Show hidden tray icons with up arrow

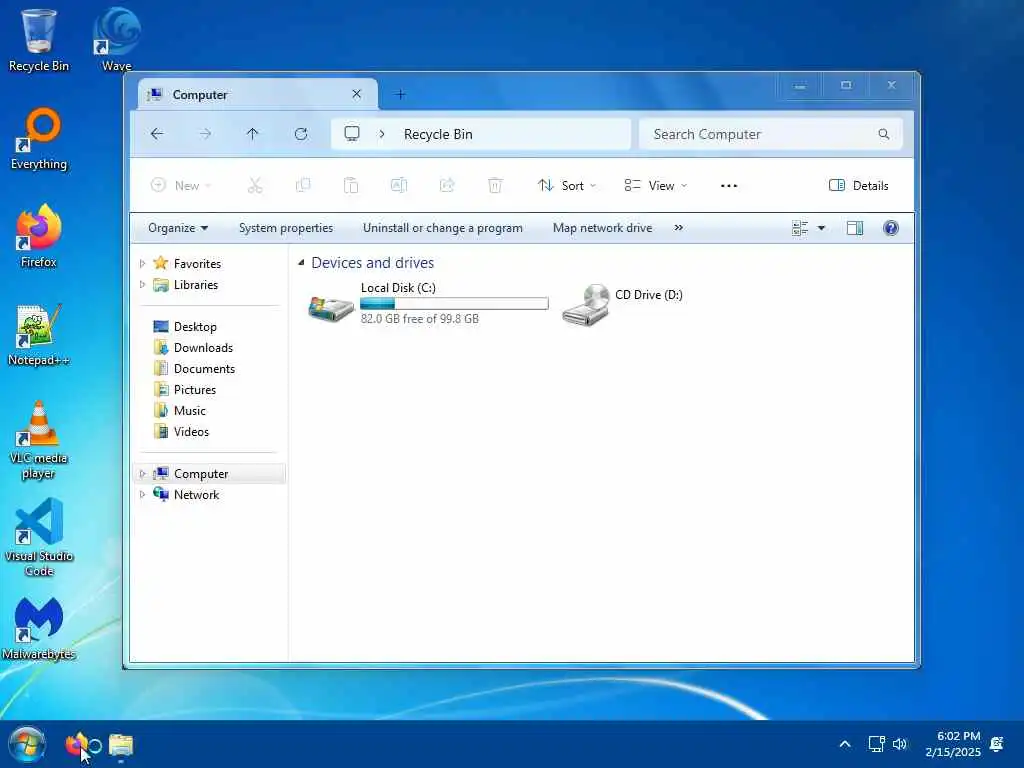tap(844, 744)
